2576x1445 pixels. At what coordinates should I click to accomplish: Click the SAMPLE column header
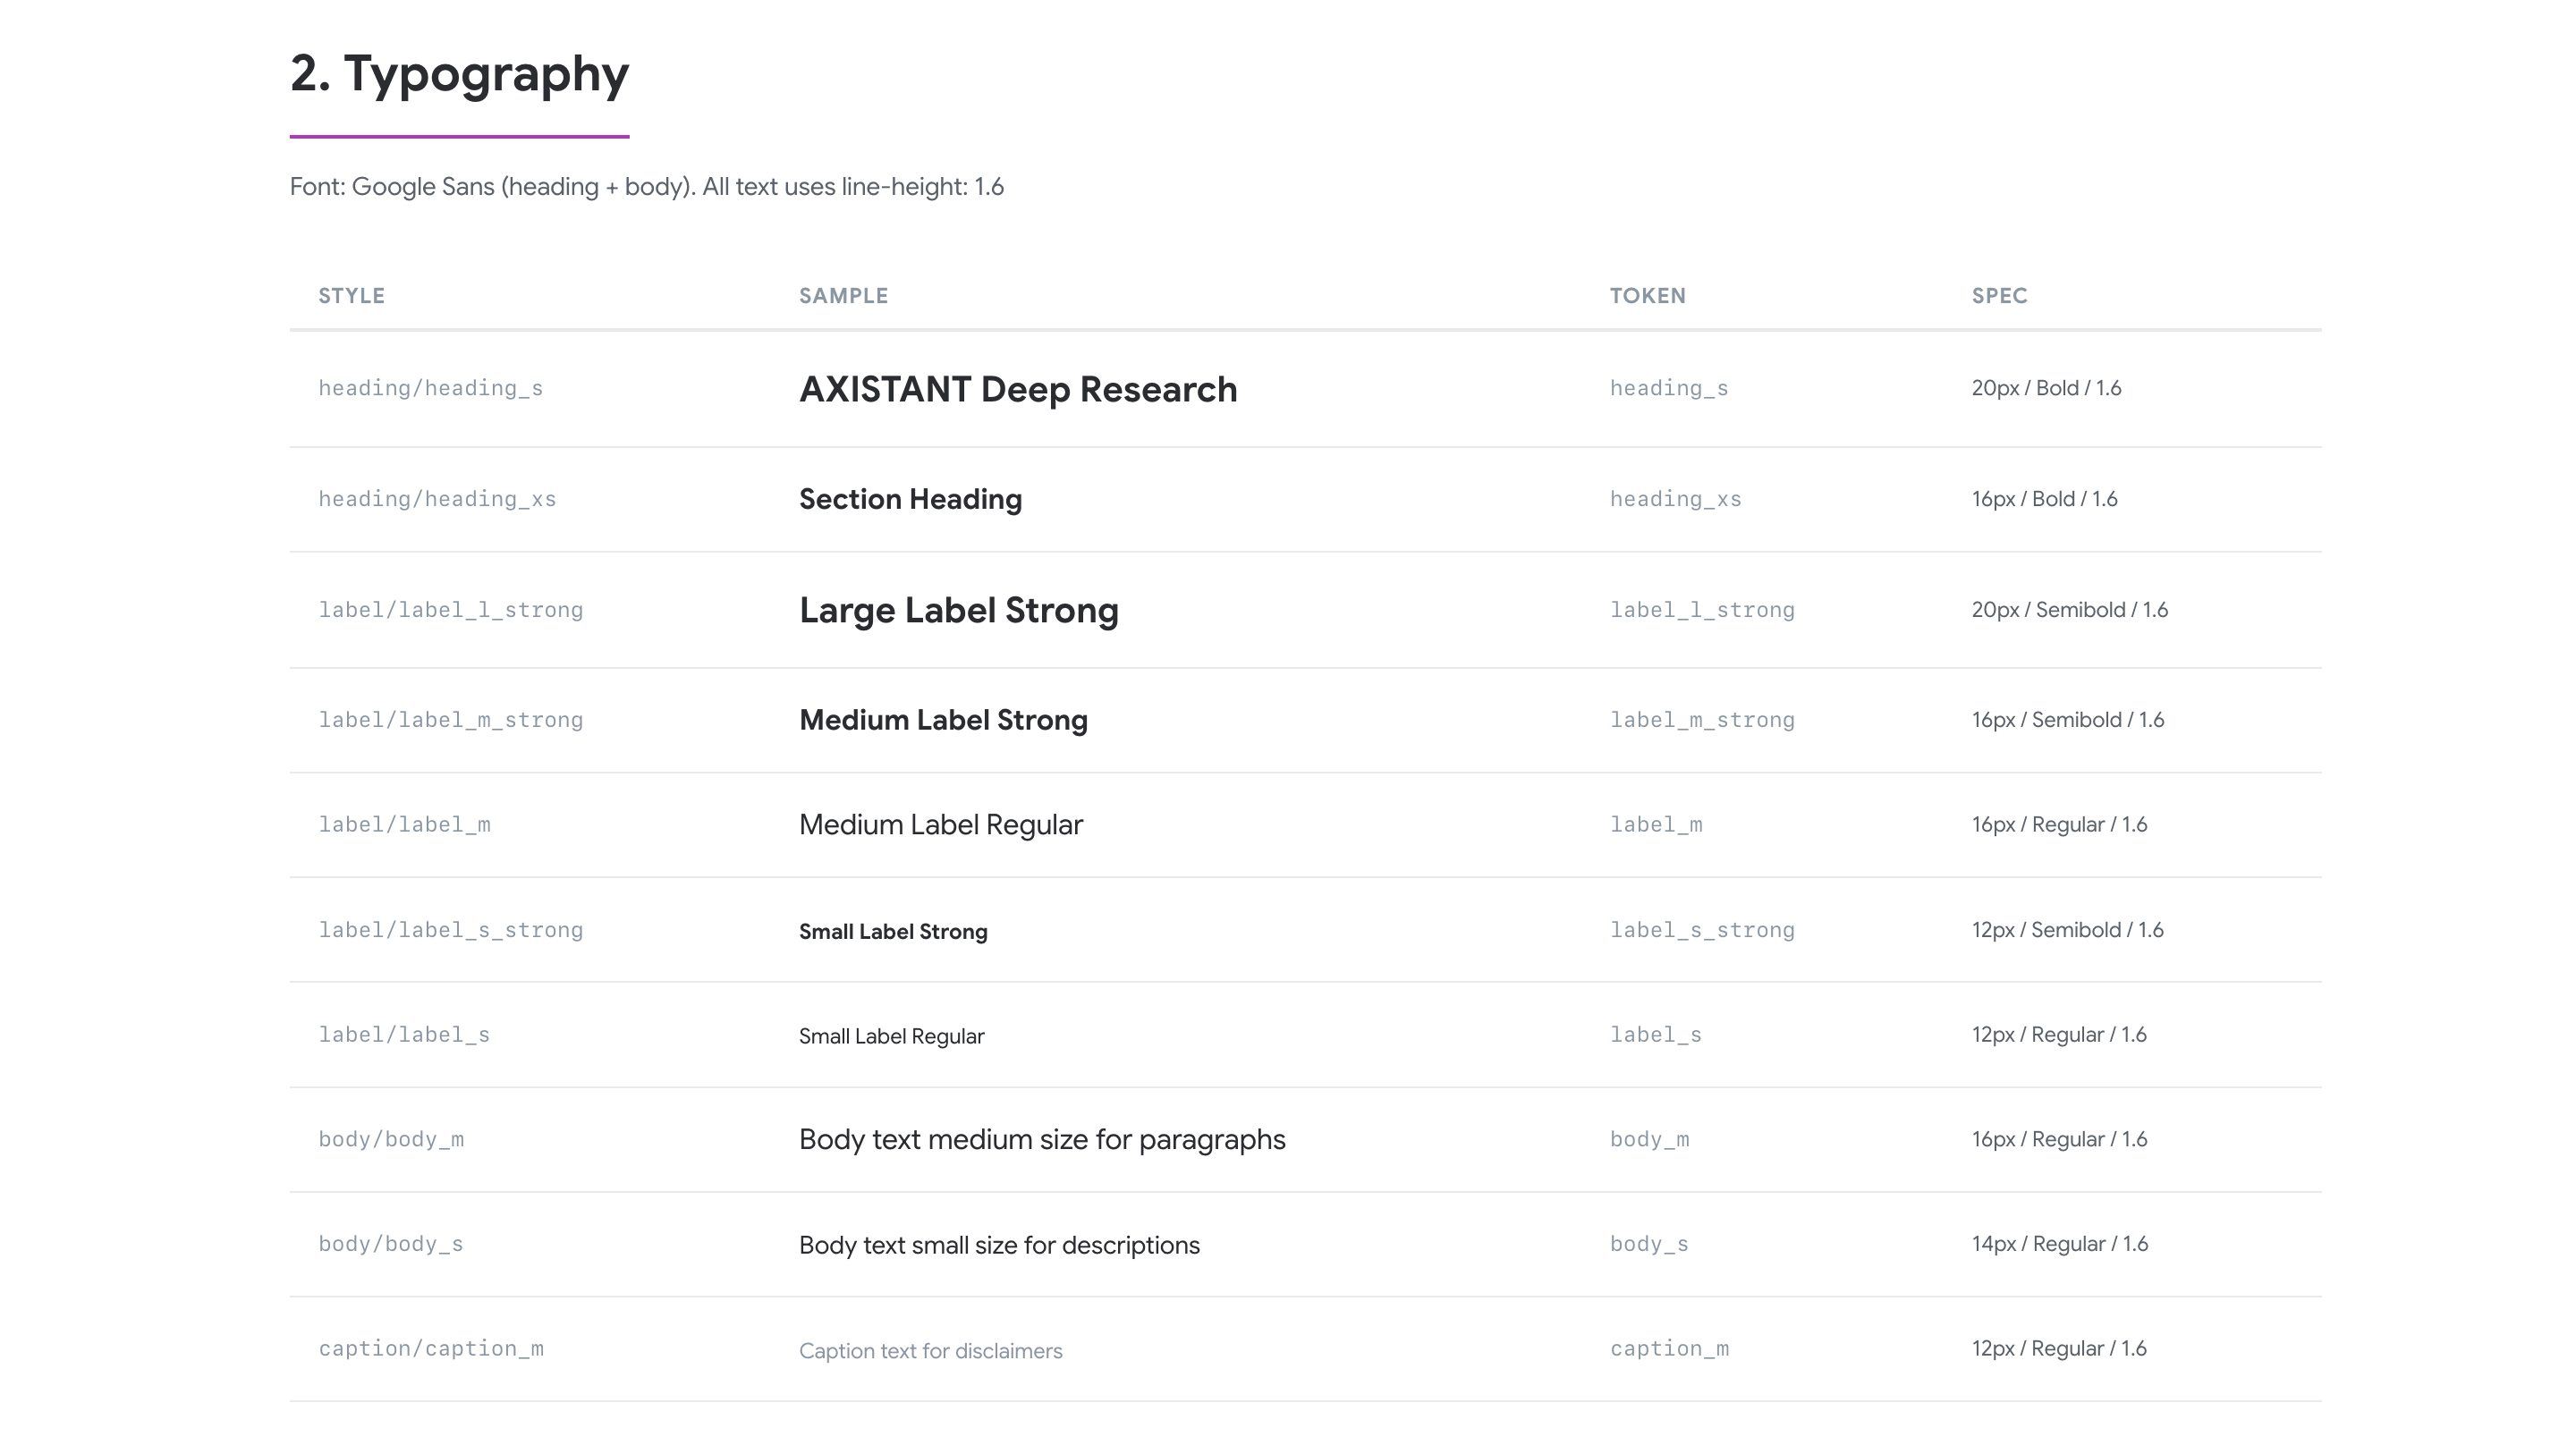[x=843, y=296]
